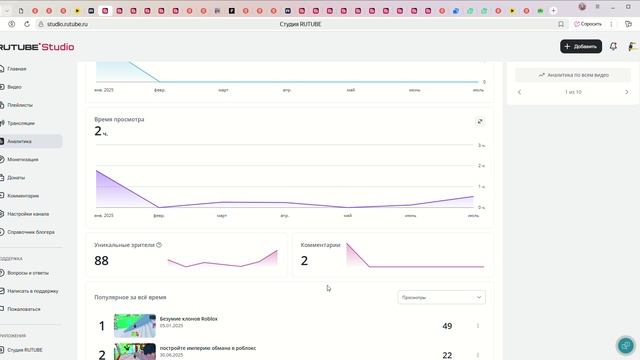Open the thumbnail of Безумие клонов Roblox
This screenshot has width=640, height=360.
[135, 325]
